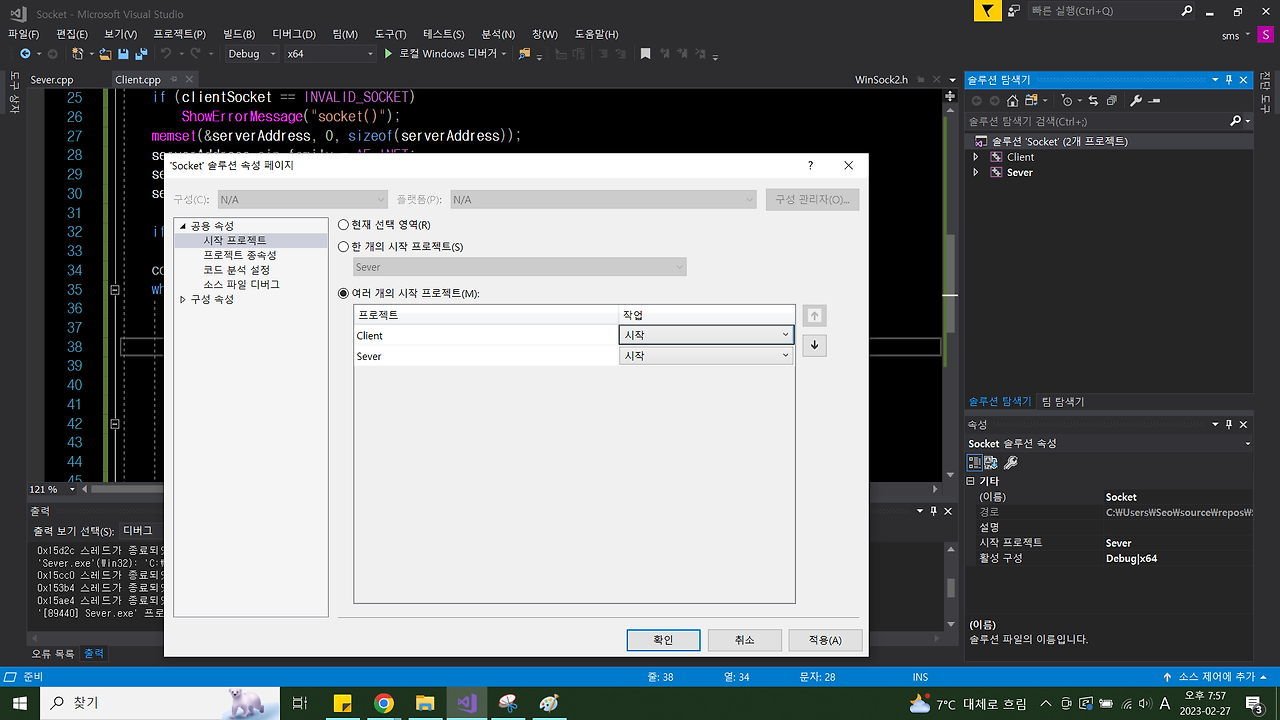Click the Open File folder icon

pos(104,53)
